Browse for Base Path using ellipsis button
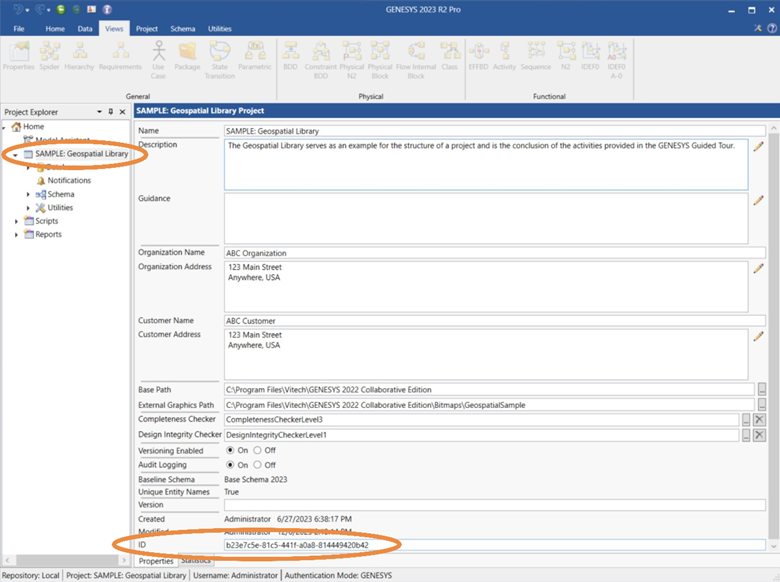The image size is (780, 582). click(761, 390)
